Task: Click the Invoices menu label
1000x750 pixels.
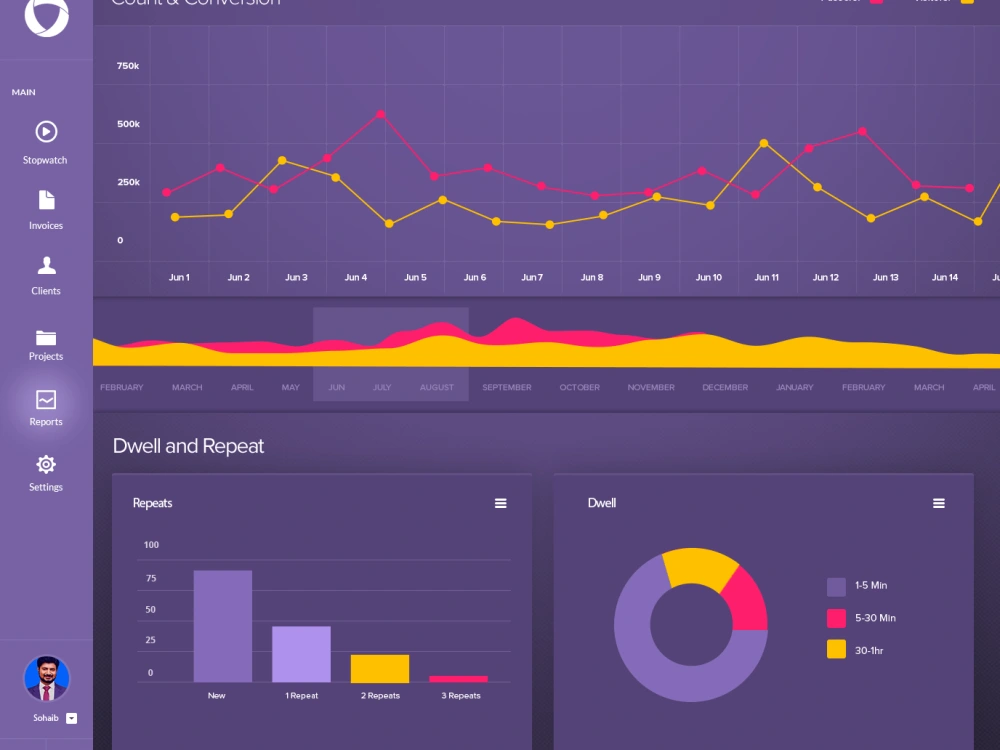Action: click(x=46, y=226)
